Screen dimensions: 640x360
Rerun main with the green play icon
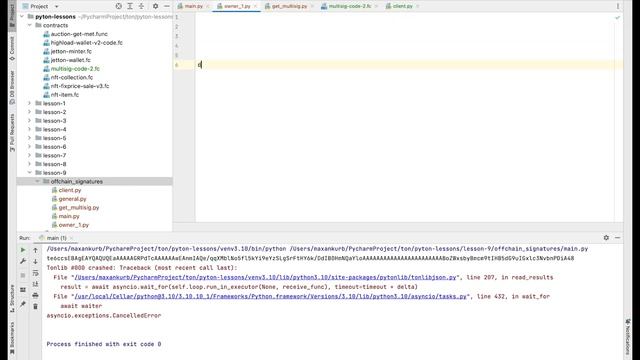pos(23,250)
